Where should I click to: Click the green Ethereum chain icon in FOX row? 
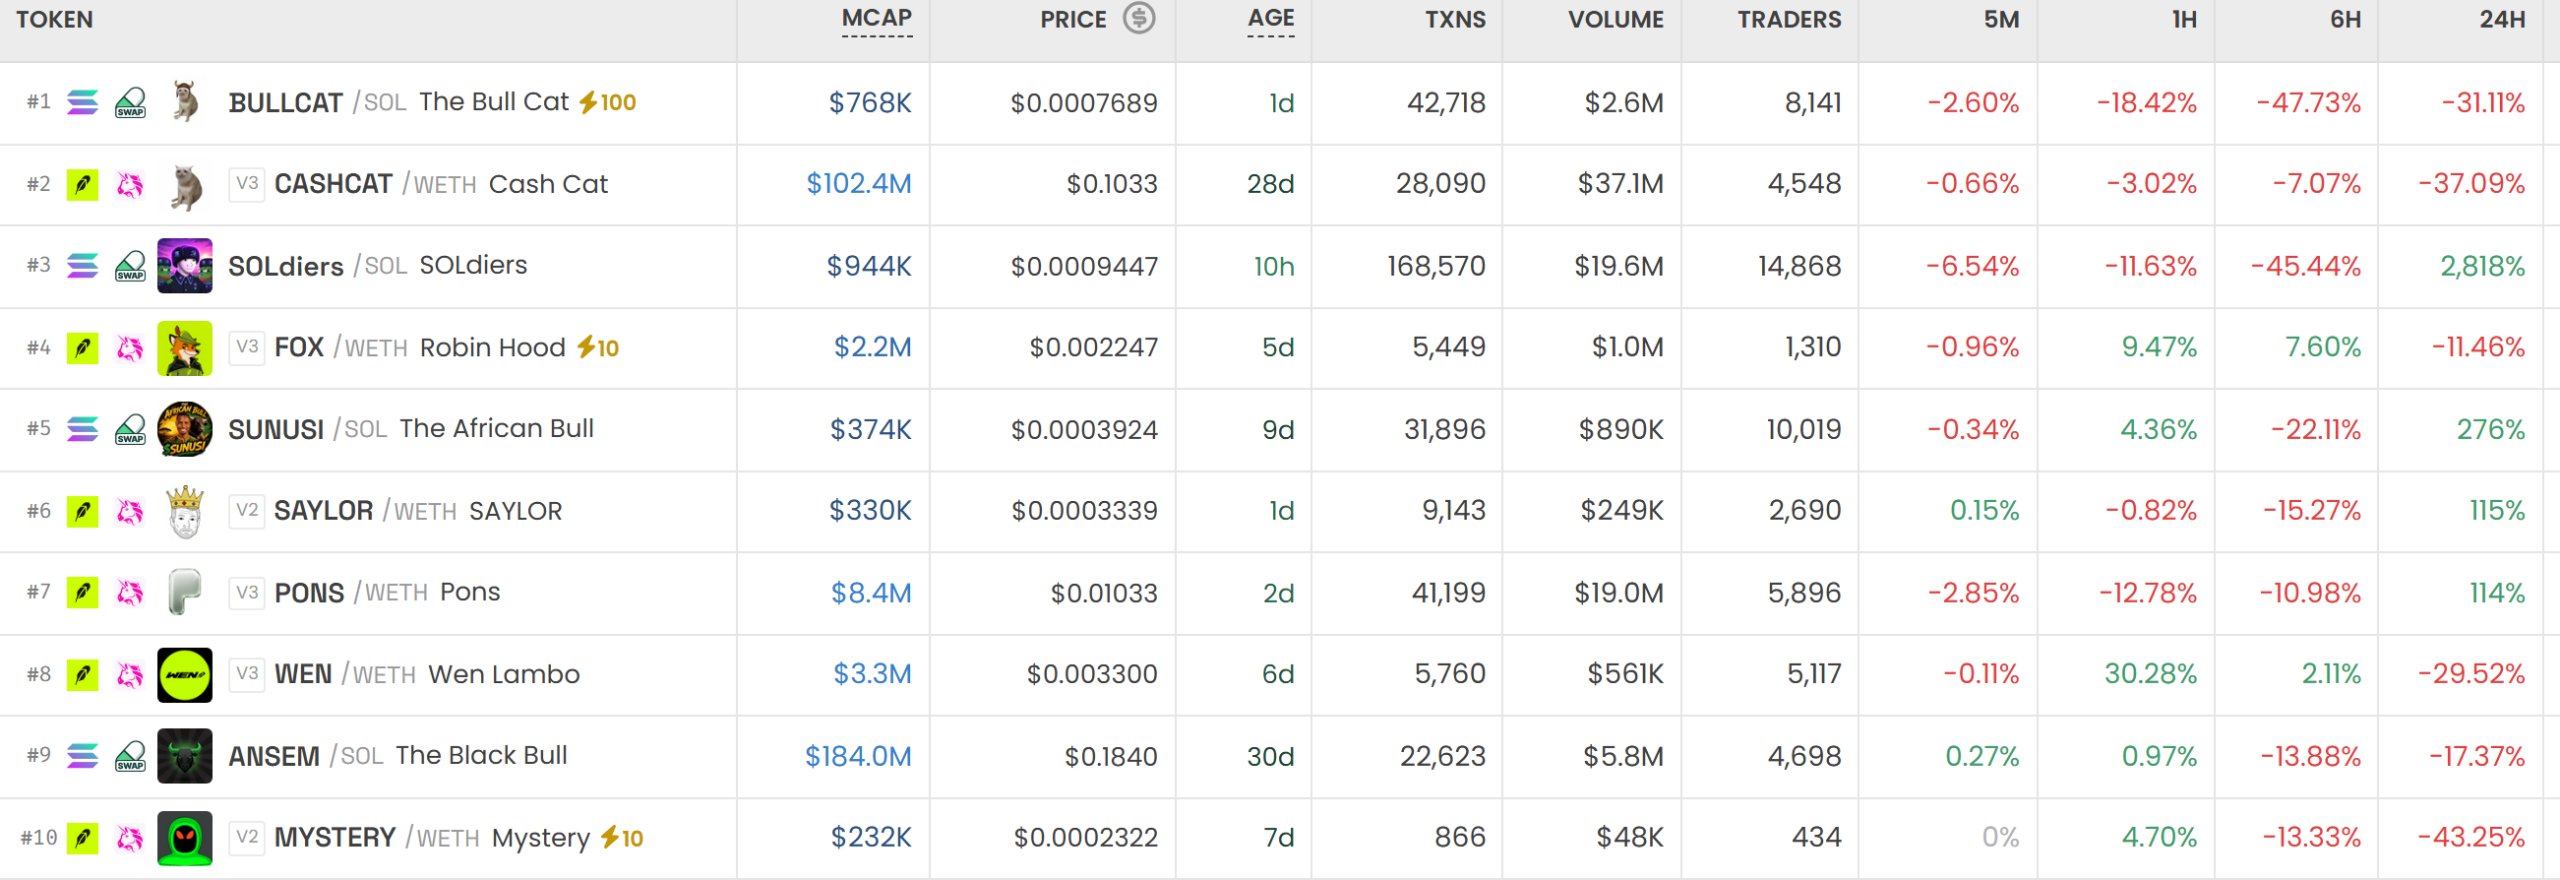coord(82,348)
